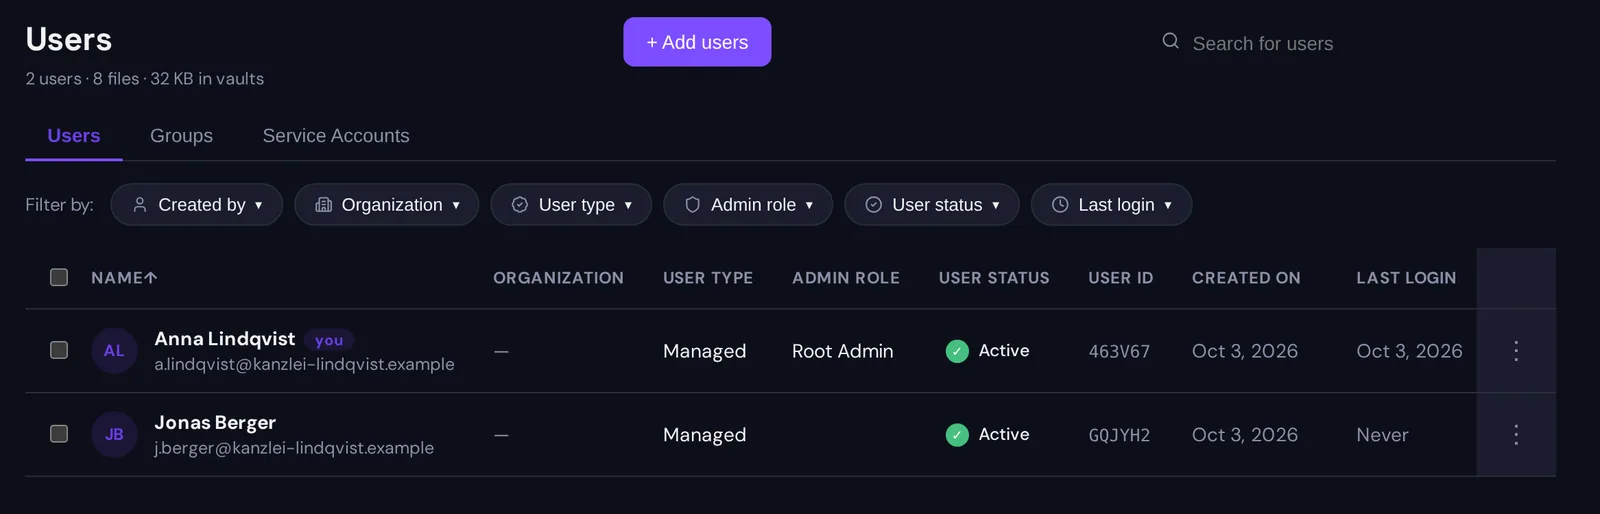Open the Organization filter dropdown
Screen dimensions: 1600x514
(x=387, y=204)
